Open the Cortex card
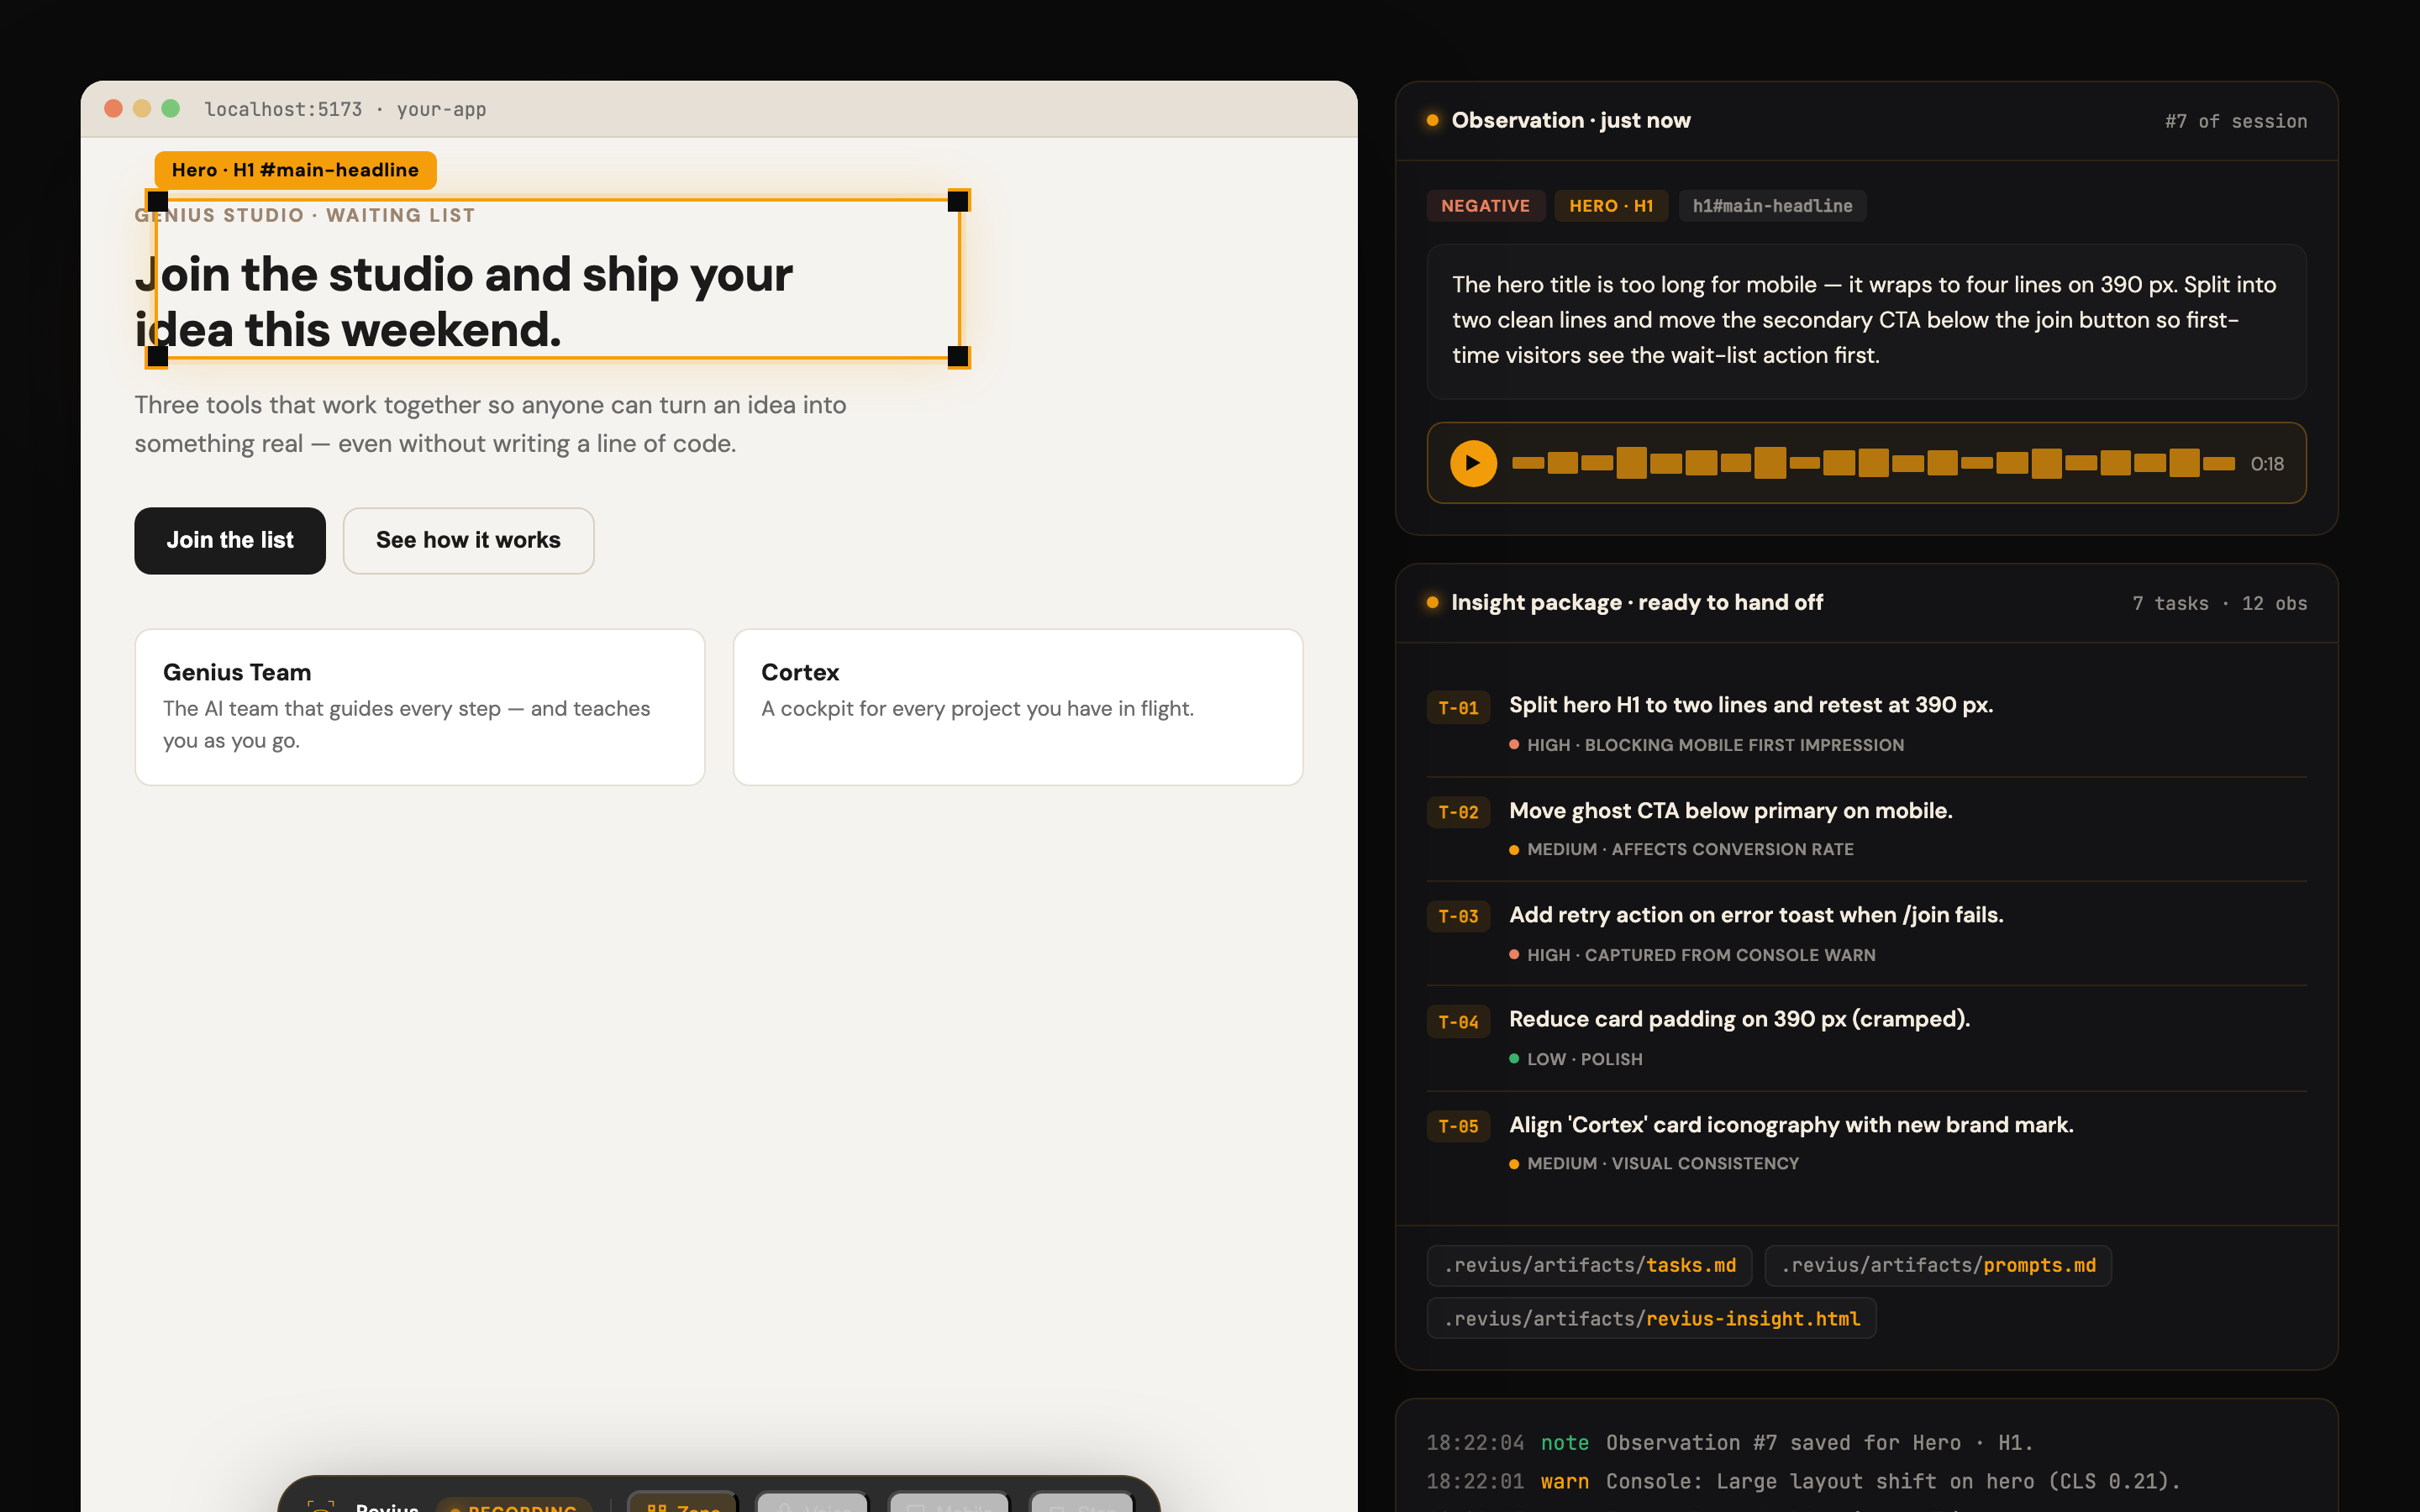 (1018, 707)
